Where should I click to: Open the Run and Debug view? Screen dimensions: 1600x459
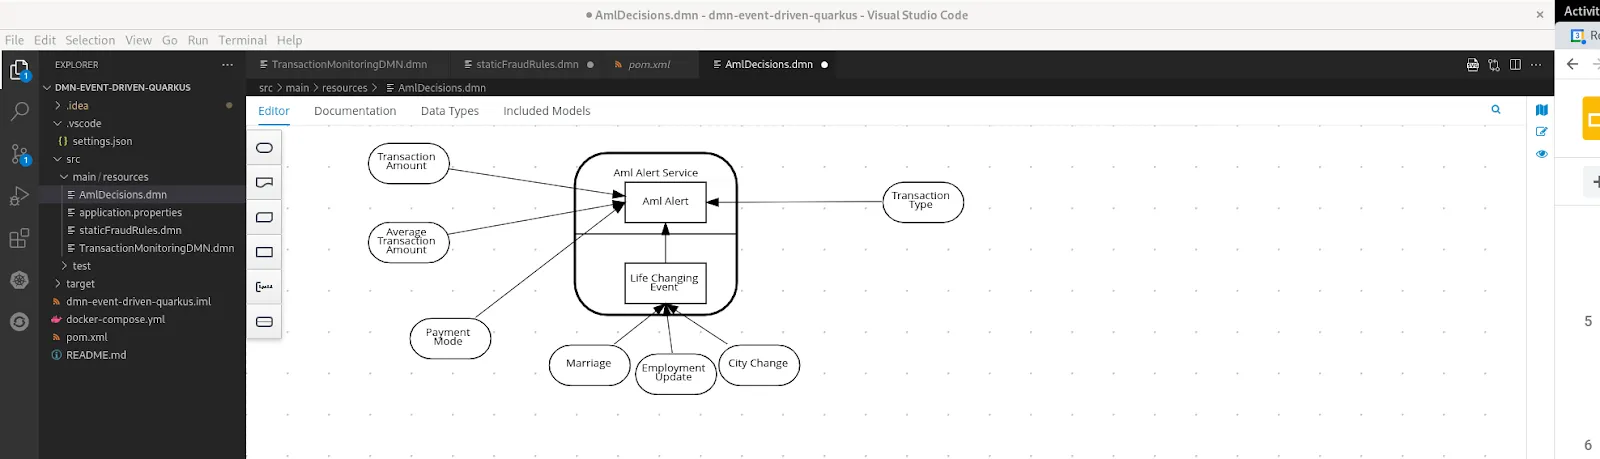point(19,196)
